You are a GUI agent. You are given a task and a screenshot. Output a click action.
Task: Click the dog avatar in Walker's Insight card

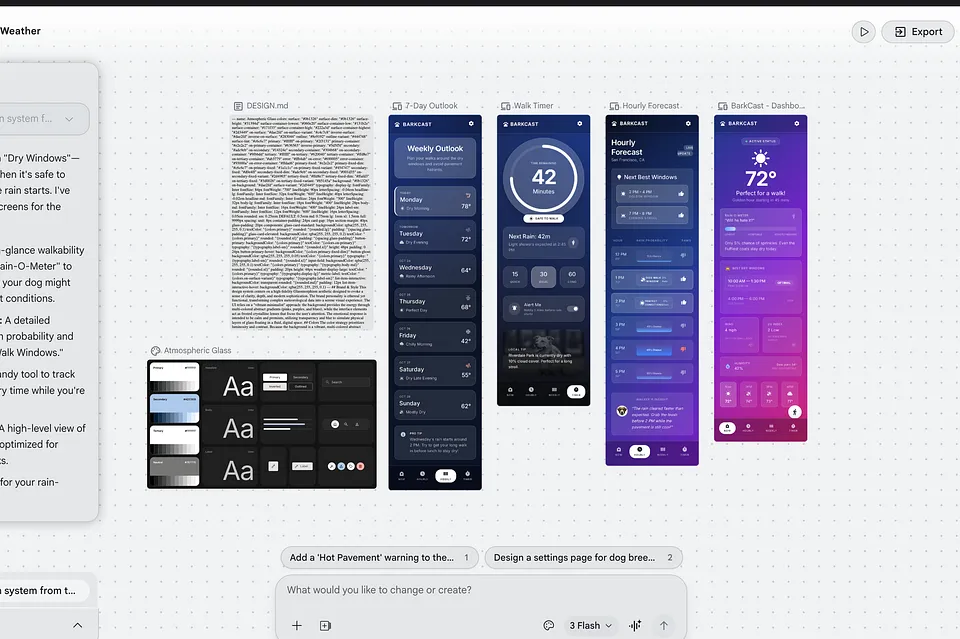(x=621, y=411)
